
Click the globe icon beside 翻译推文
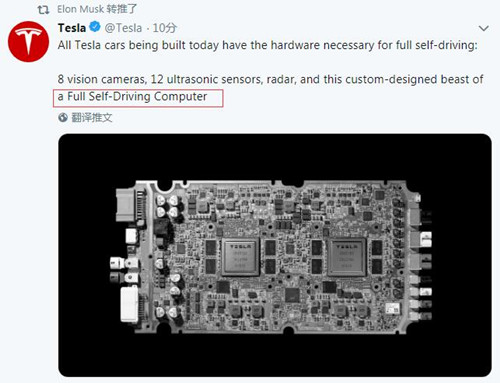(63, 117)
